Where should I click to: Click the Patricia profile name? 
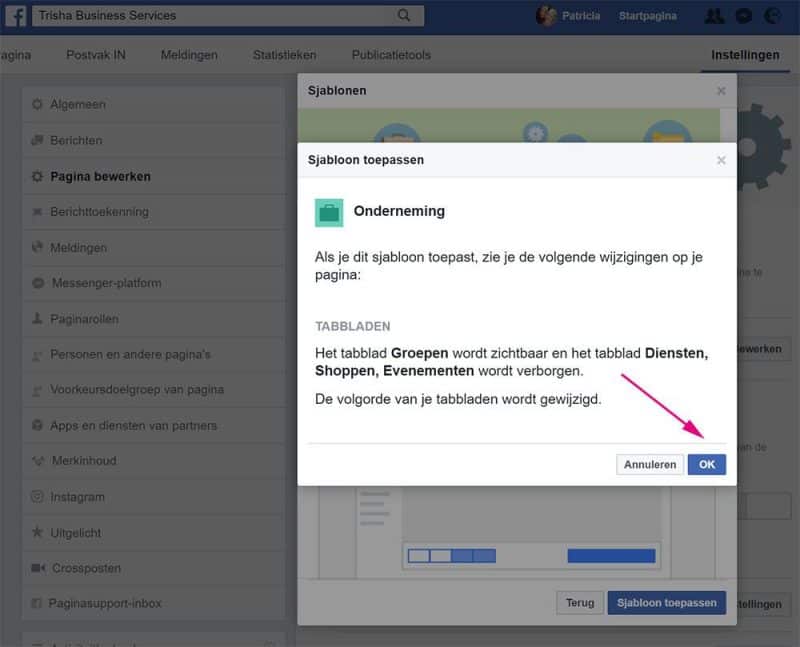[581, 16]
